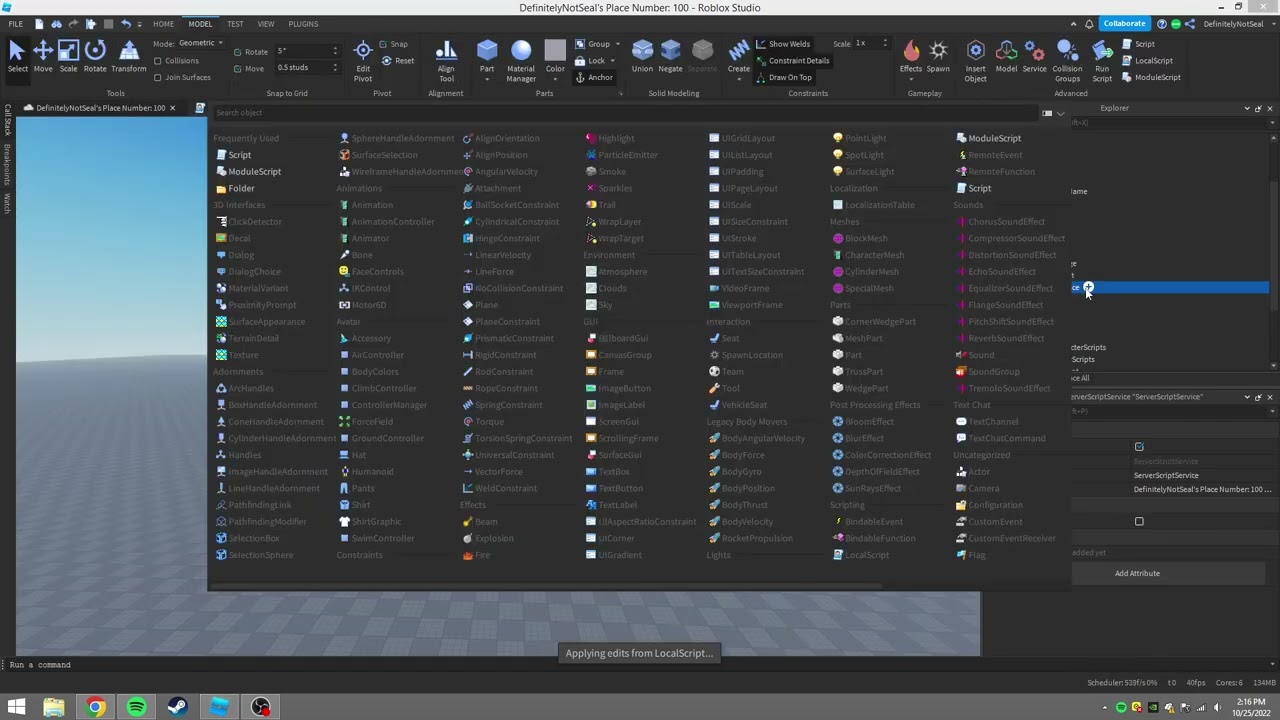This screenshot has width=1280, height=720.
Task: Click the add plus icon on selected Explorer row
Action: [x=1088, y=287]
